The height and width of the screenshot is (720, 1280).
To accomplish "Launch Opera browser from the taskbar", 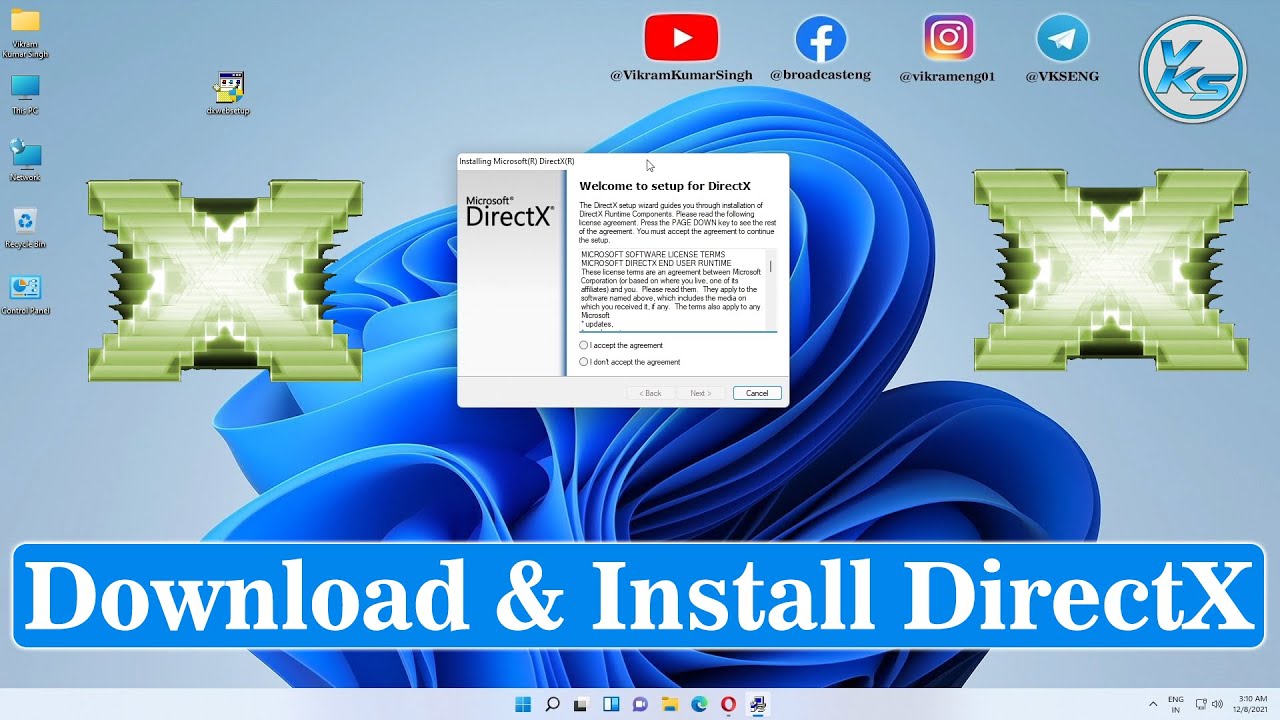I will coord(729,704).
